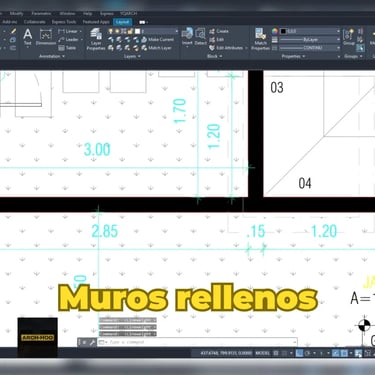Click Create block
The height and width of the screenshot is (375, 375).
coord(219,31)
